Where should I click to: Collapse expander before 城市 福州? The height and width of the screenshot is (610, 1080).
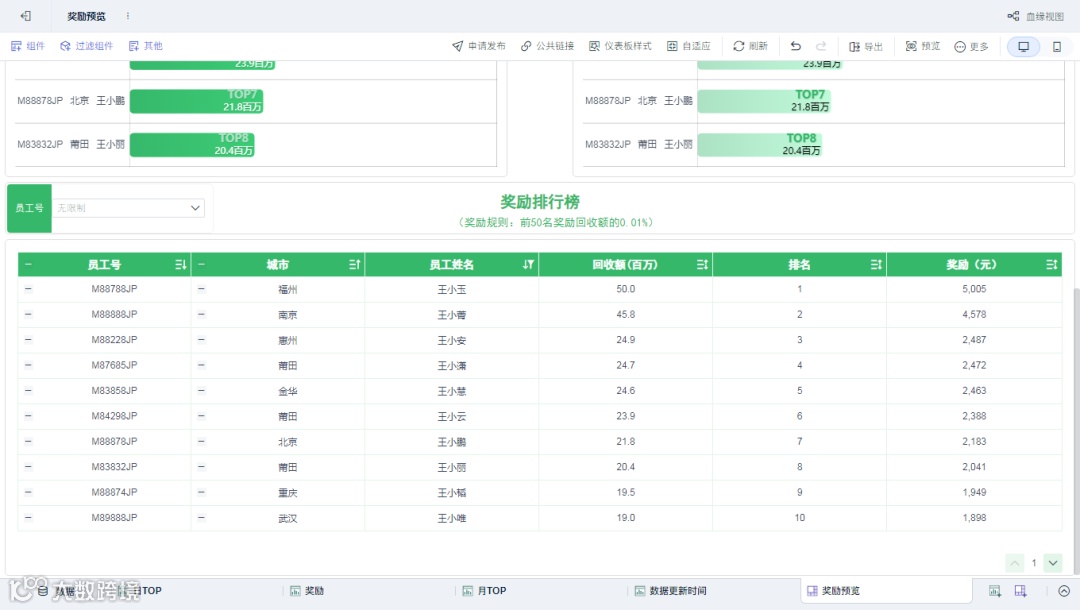point(201,289)
